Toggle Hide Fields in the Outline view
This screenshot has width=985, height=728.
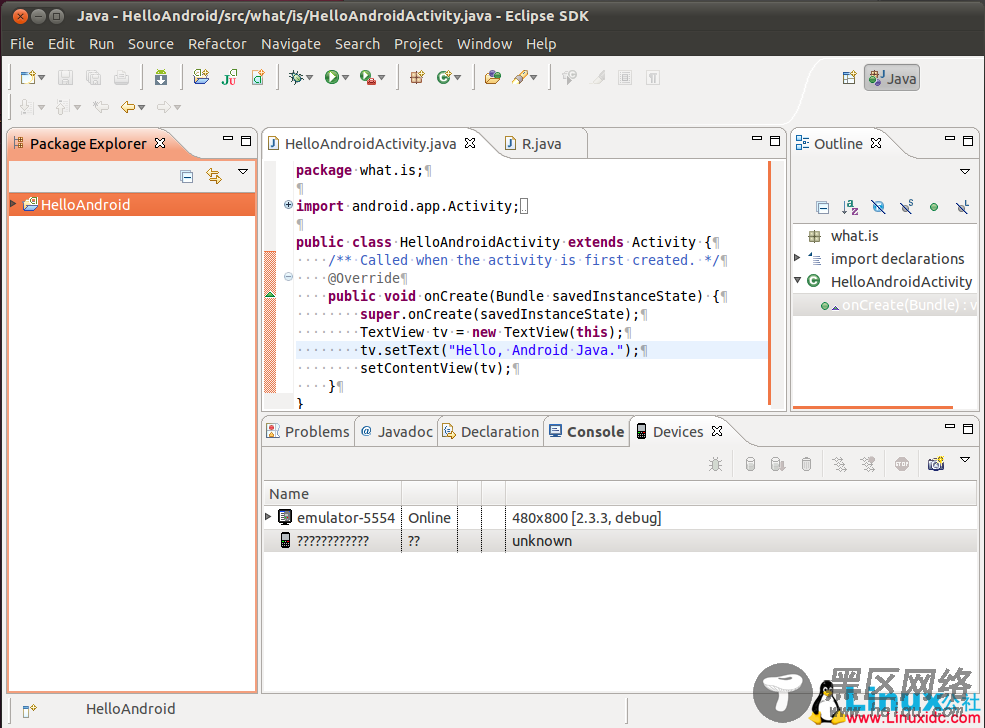(878, 207)
